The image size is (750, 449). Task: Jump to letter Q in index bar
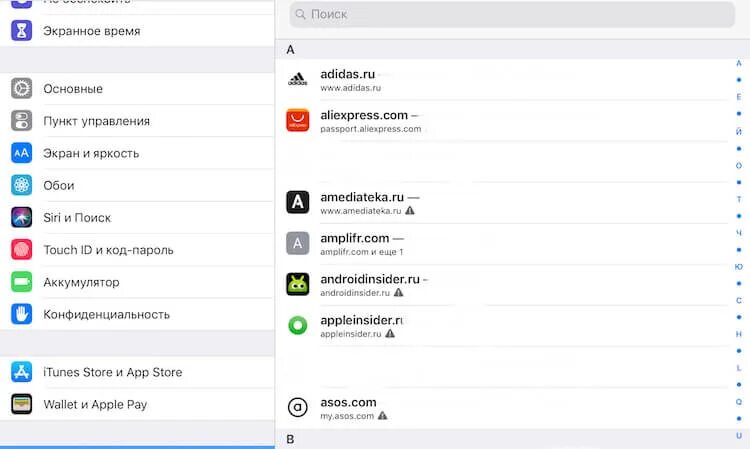[x=739, y=402]
